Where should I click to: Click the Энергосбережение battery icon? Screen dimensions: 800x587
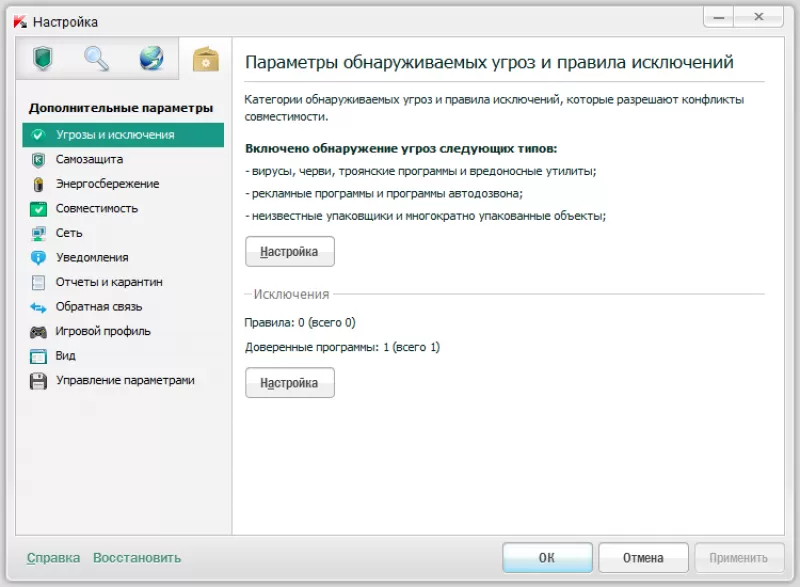coord(38,184)
